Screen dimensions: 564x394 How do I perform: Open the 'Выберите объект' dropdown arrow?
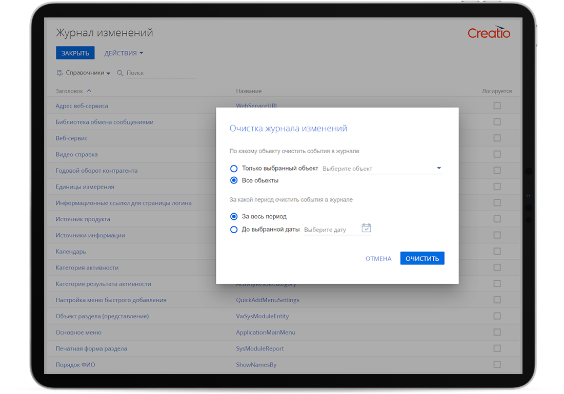point(439,168)
